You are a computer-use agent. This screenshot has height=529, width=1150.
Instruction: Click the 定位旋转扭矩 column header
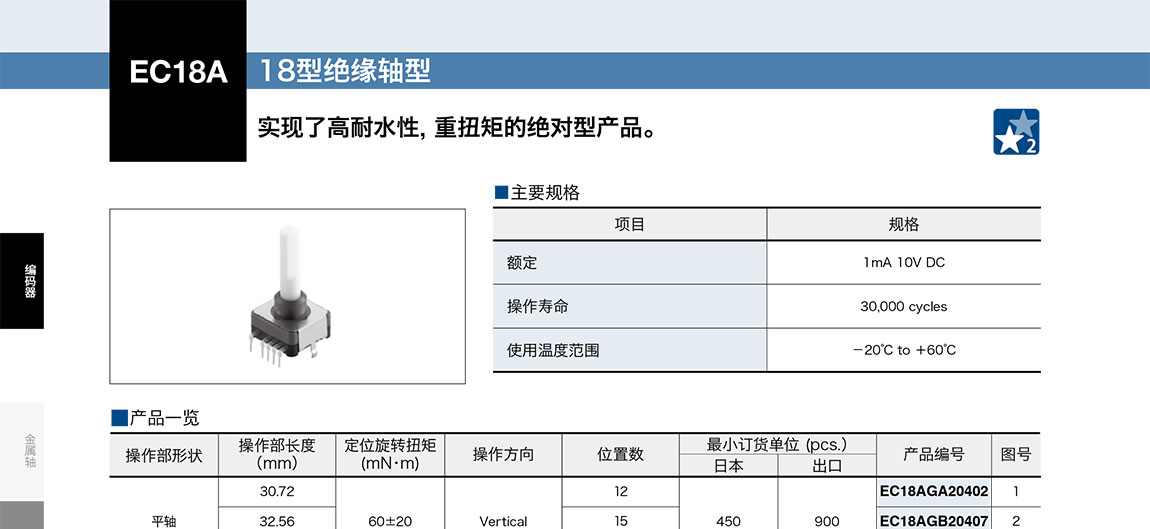390,455
